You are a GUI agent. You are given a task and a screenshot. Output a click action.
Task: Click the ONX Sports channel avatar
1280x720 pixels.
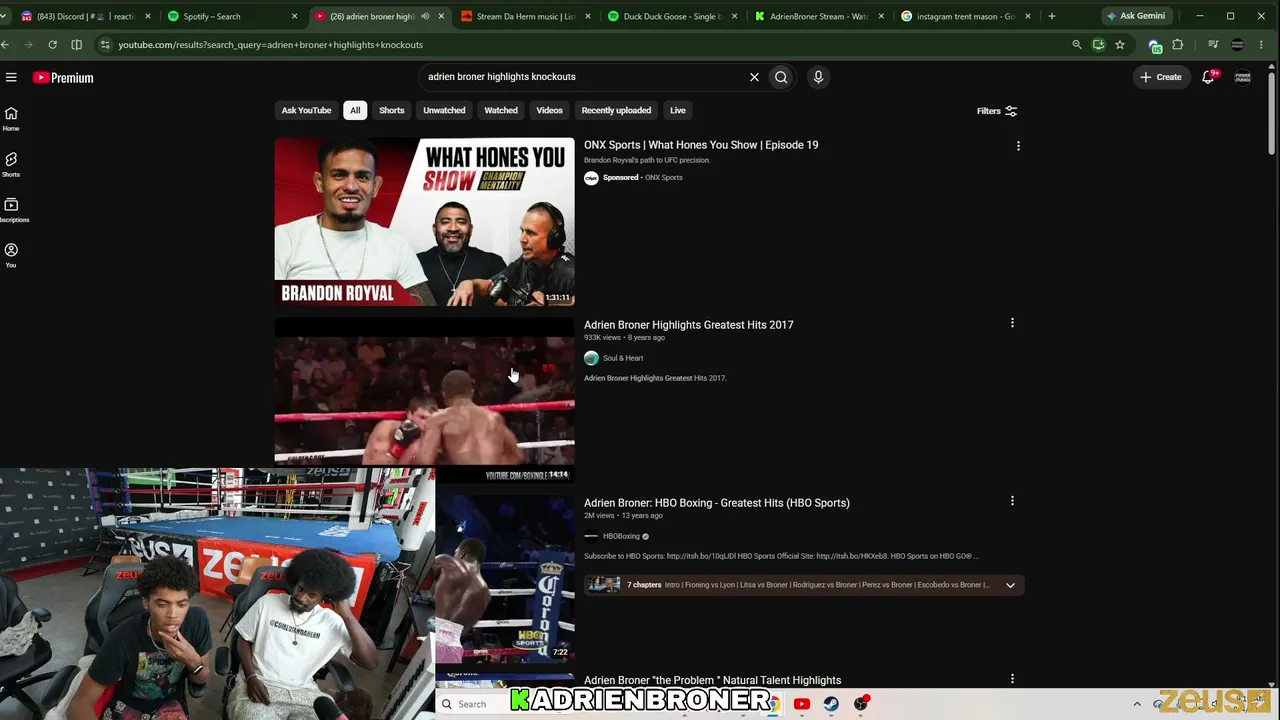[x=591, y=178]
